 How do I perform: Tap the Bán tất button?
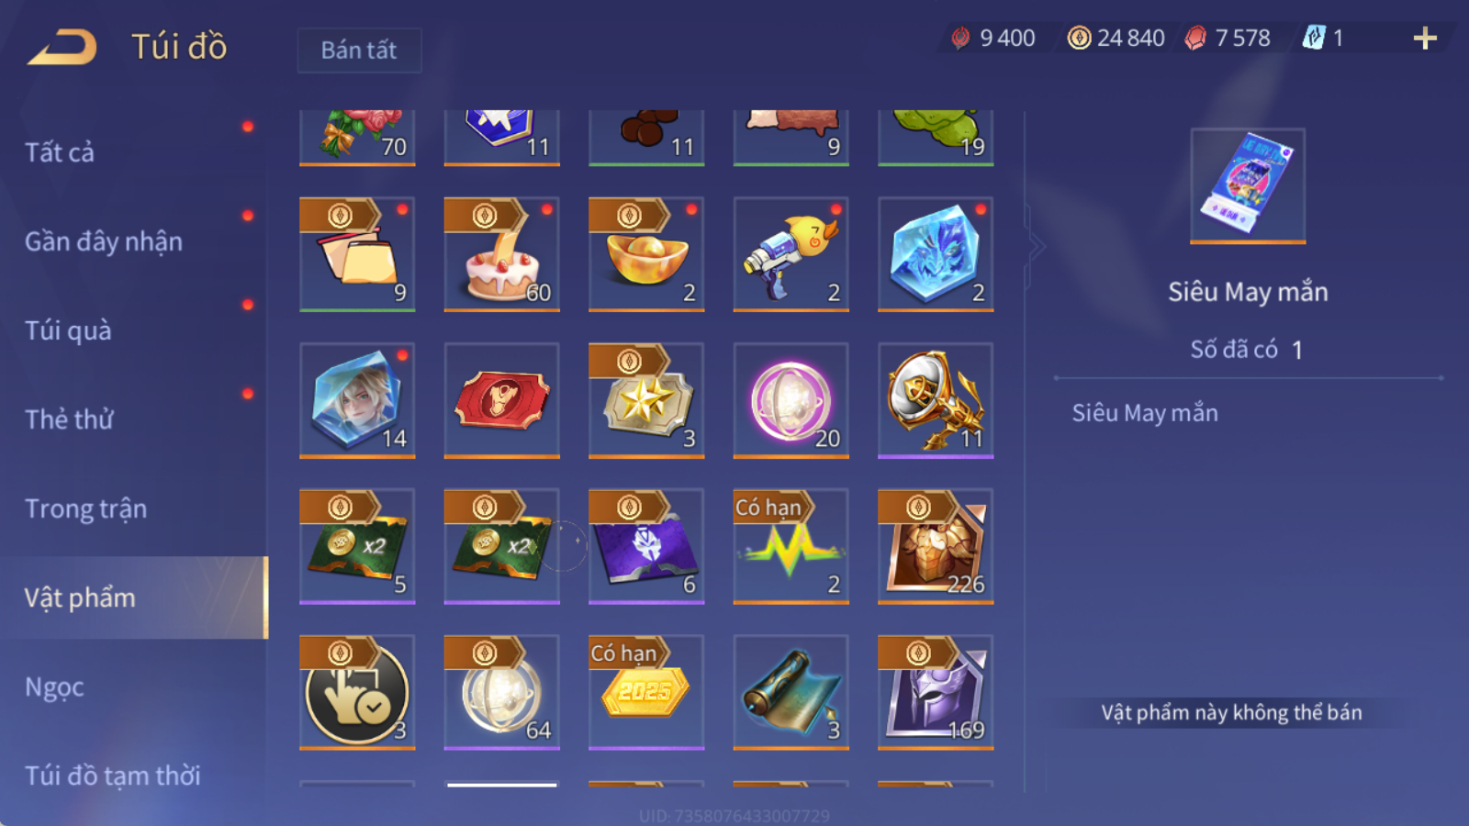click(359, 50)
